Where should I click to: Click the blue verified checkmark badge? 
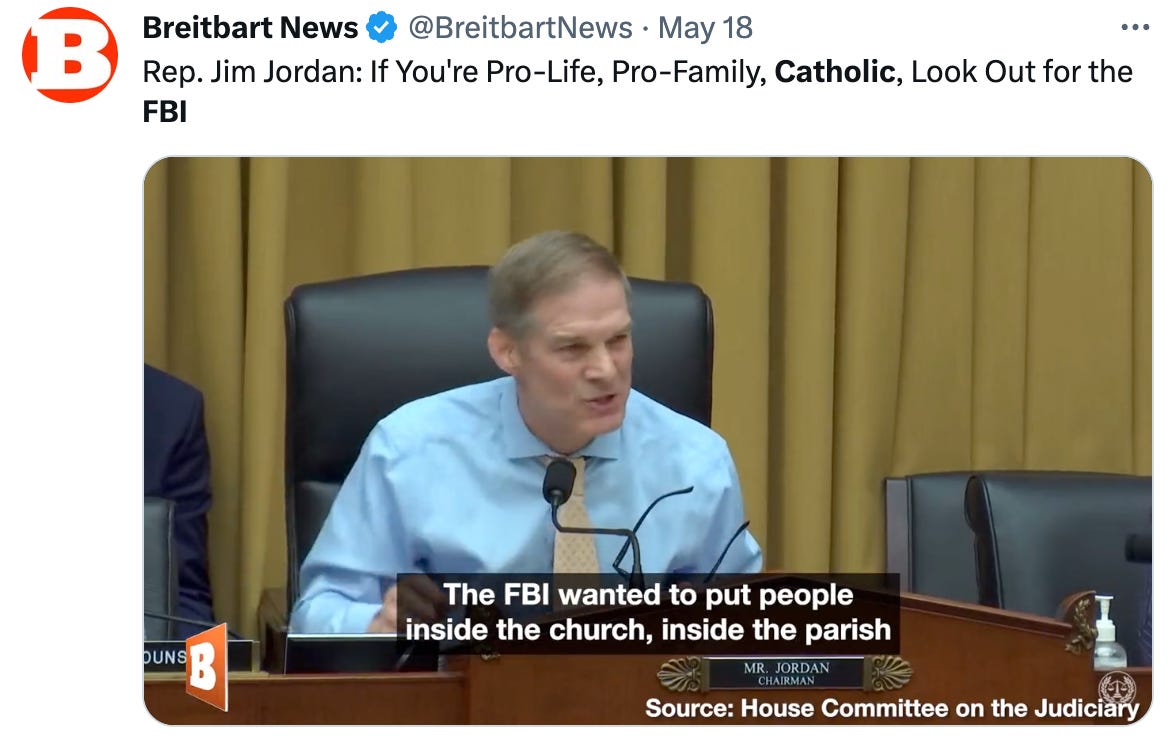[x=381, y=28]
